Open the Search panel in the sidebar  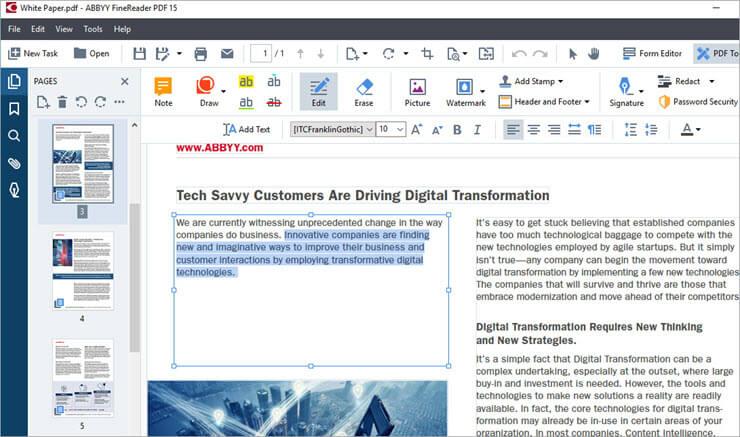click(x=14, y=136)
